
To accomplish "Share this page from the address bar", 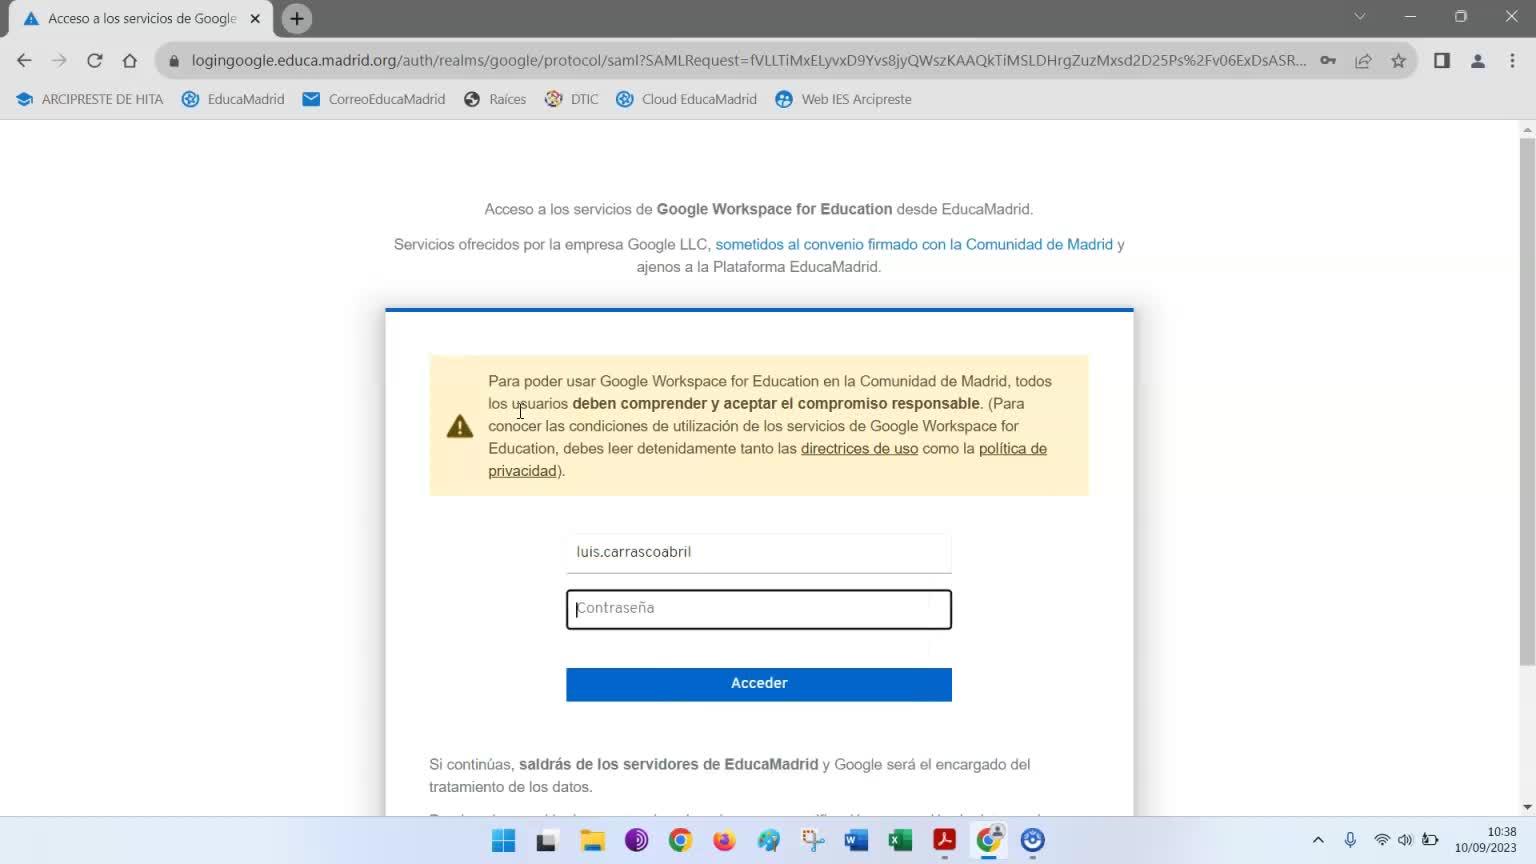I will pos(1363,60).
